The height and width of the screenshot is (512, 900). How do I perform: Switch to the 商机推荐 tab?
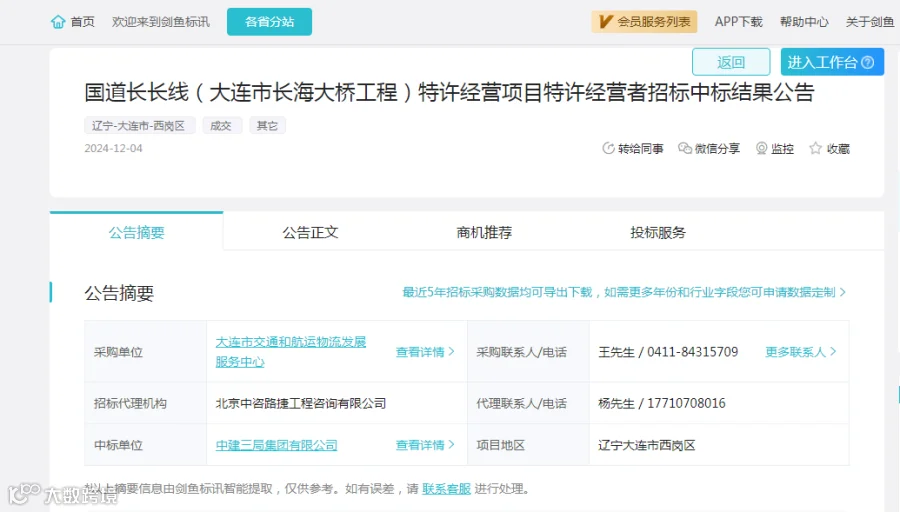pyautogui.click(x=484, y=232)
